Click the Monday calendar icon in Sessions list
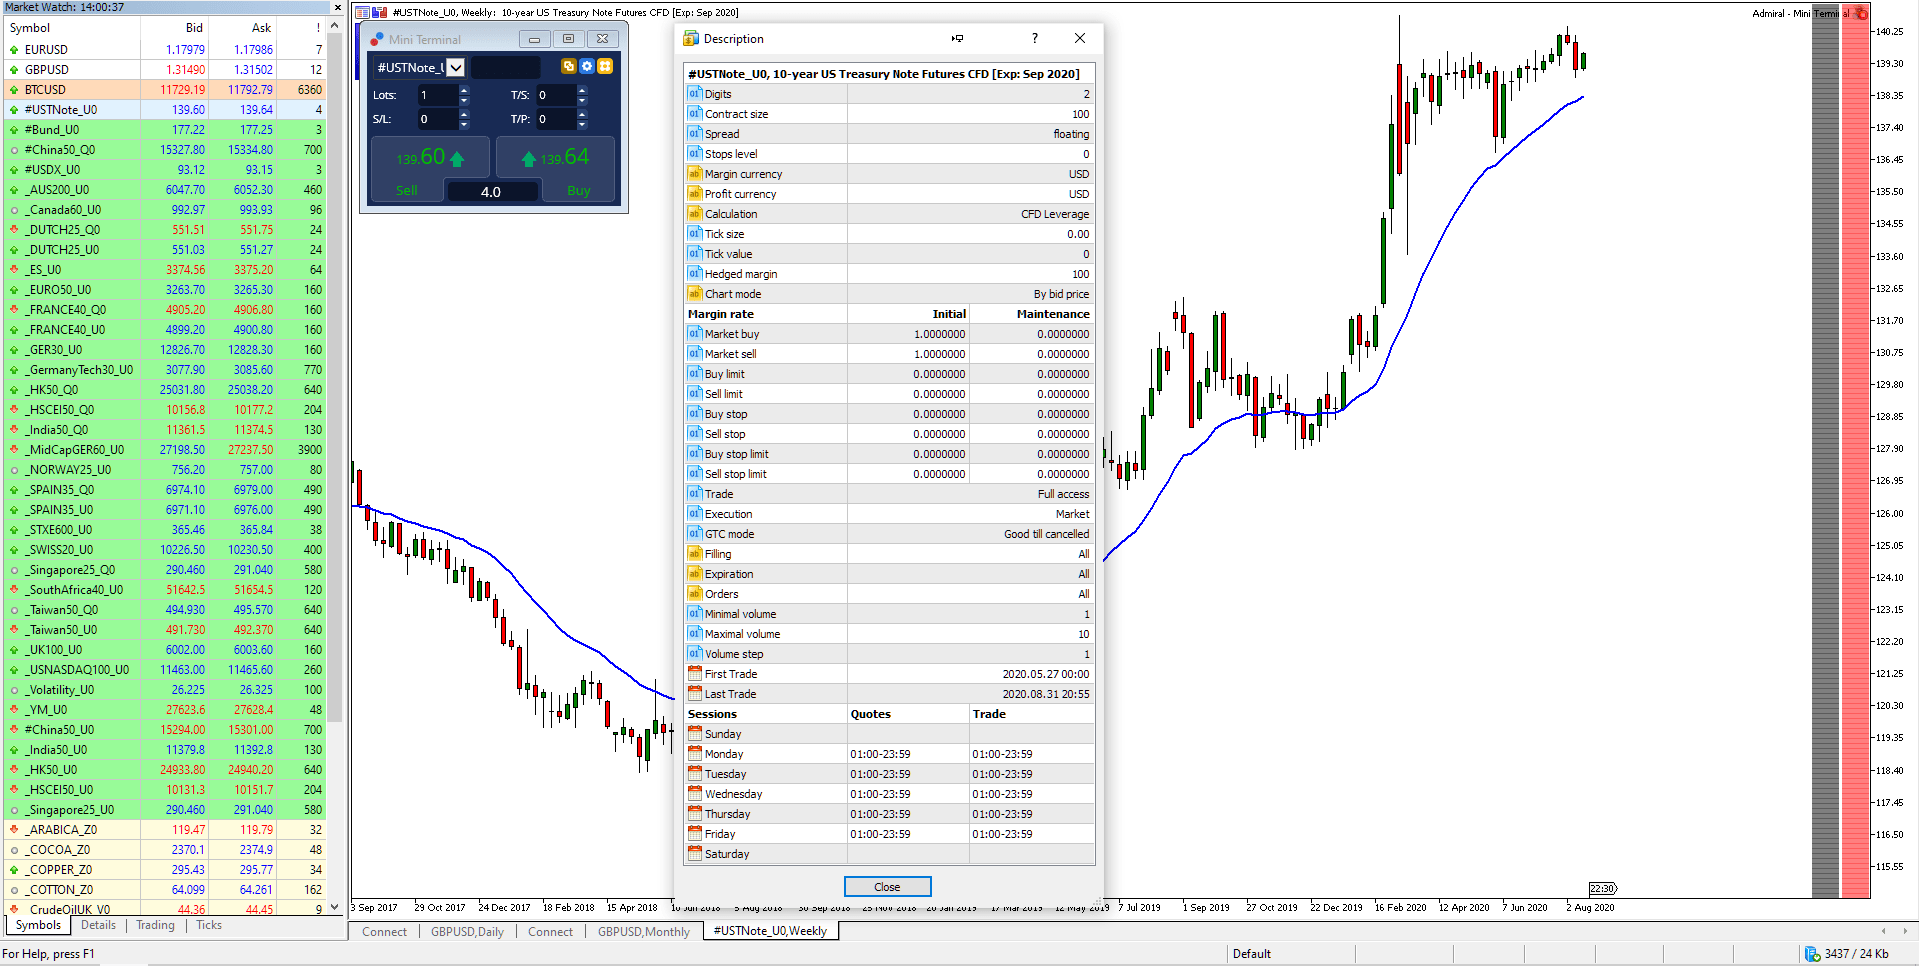Screen dimensions: 1919x966 click(x=695, y=753)
